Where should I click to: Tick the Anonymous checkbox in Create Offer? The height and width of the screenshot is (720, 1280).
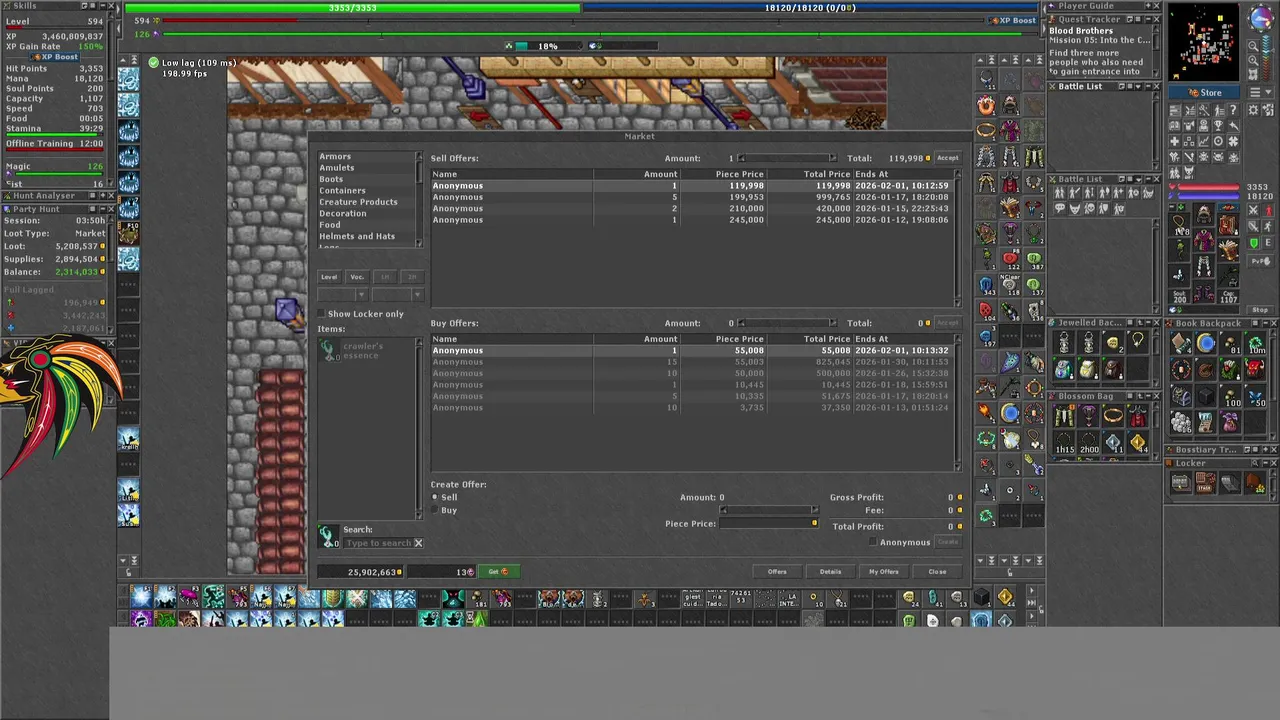coord(873,542)
